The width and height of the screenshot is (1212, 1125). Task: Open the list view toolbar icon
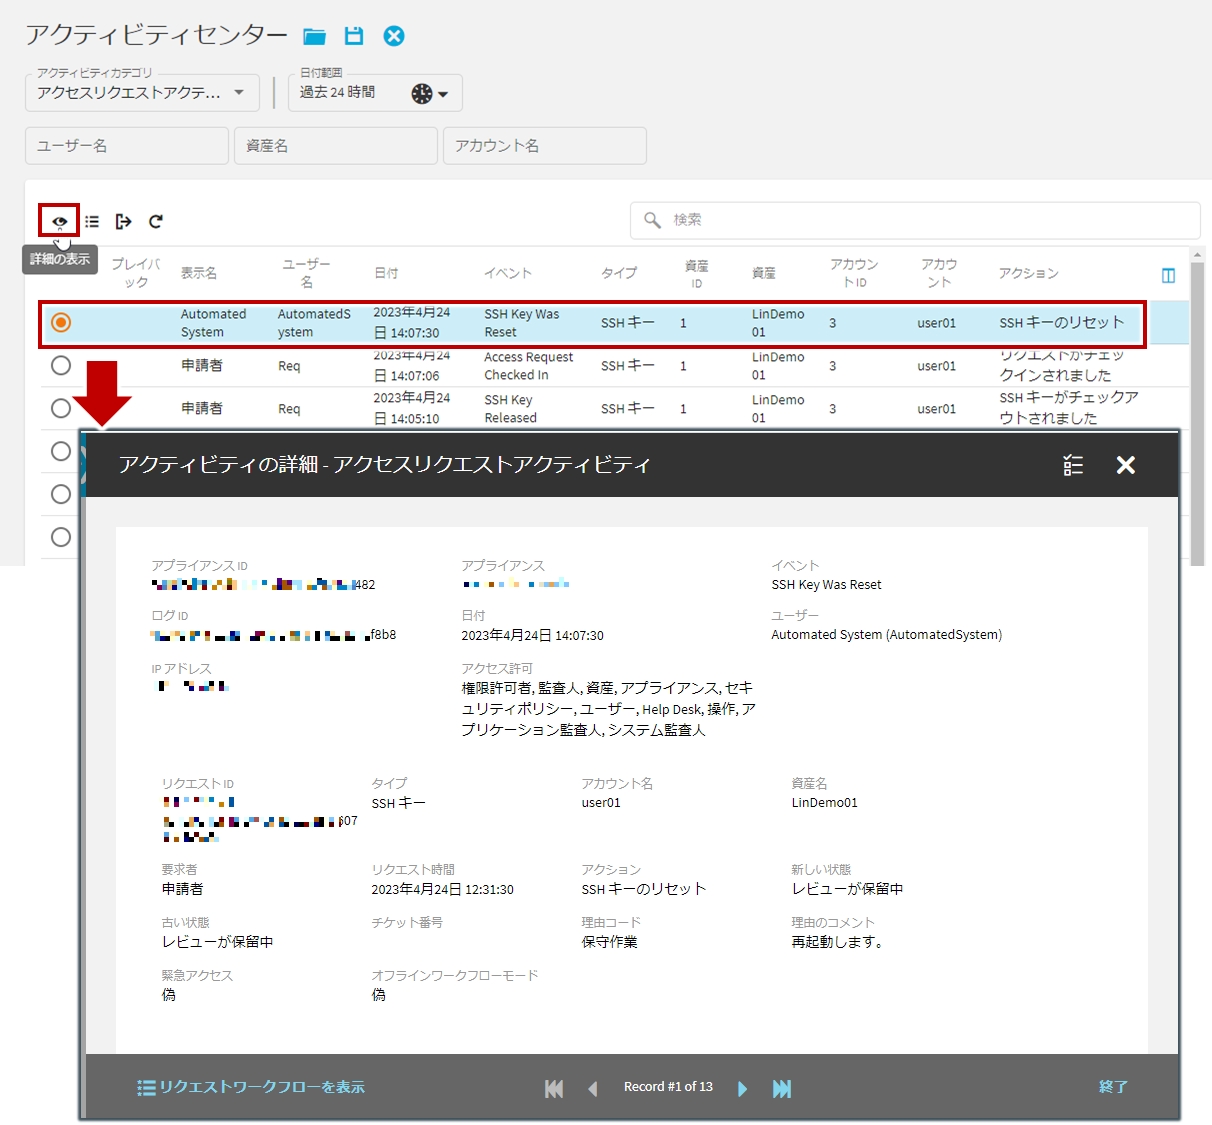(92, 221)
